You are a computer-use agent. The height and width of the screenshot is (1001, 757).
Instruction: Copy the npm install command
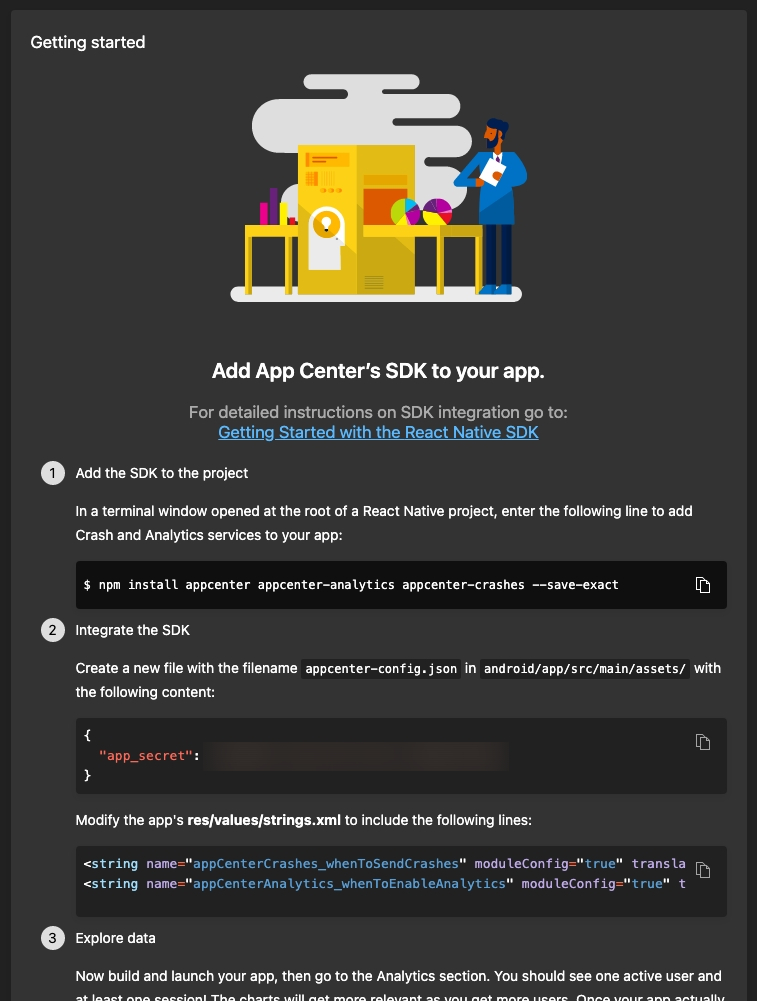pyautogui.click(x=703, y=585)
